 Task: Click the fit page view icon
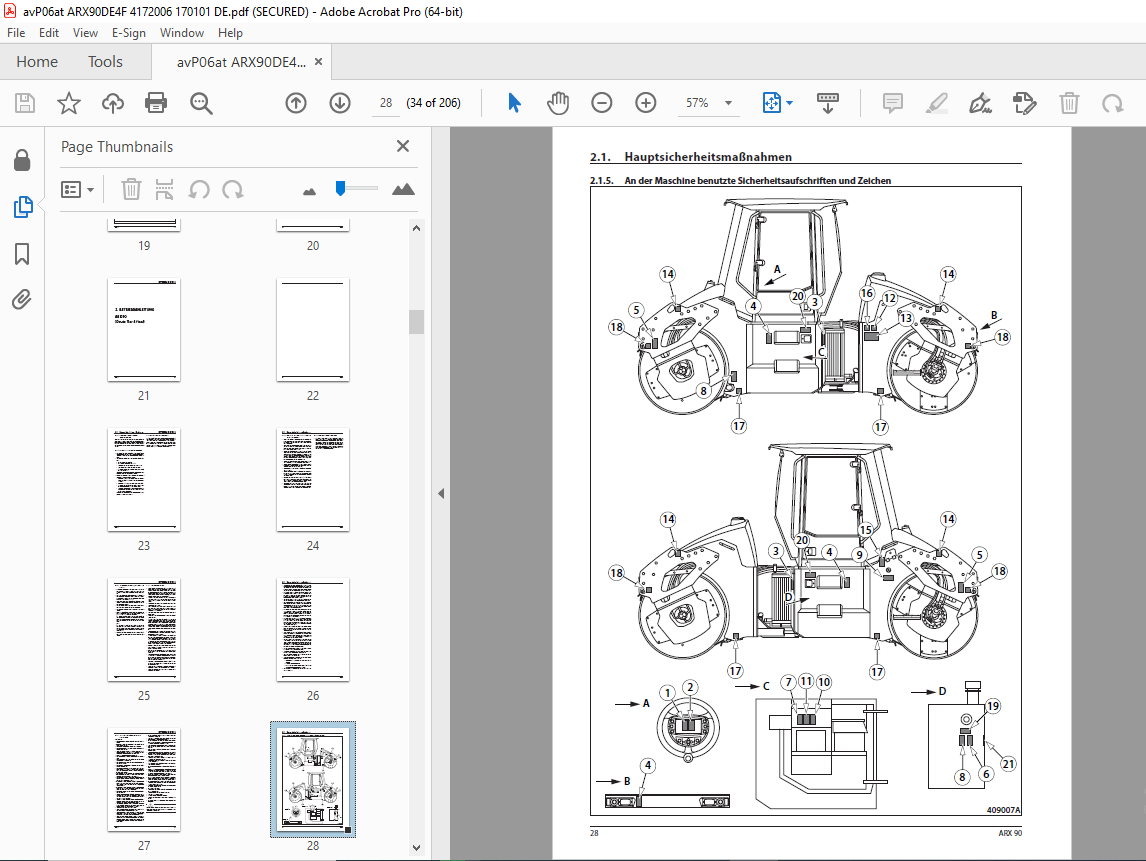772,103
